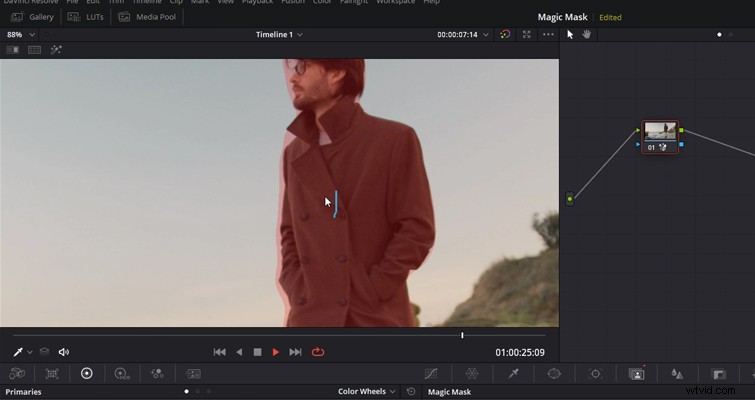Viewport: 755px width, 400px height.
Task: Click the 01:00:25:09 timecode display
Action: click(x=520, y=353)
